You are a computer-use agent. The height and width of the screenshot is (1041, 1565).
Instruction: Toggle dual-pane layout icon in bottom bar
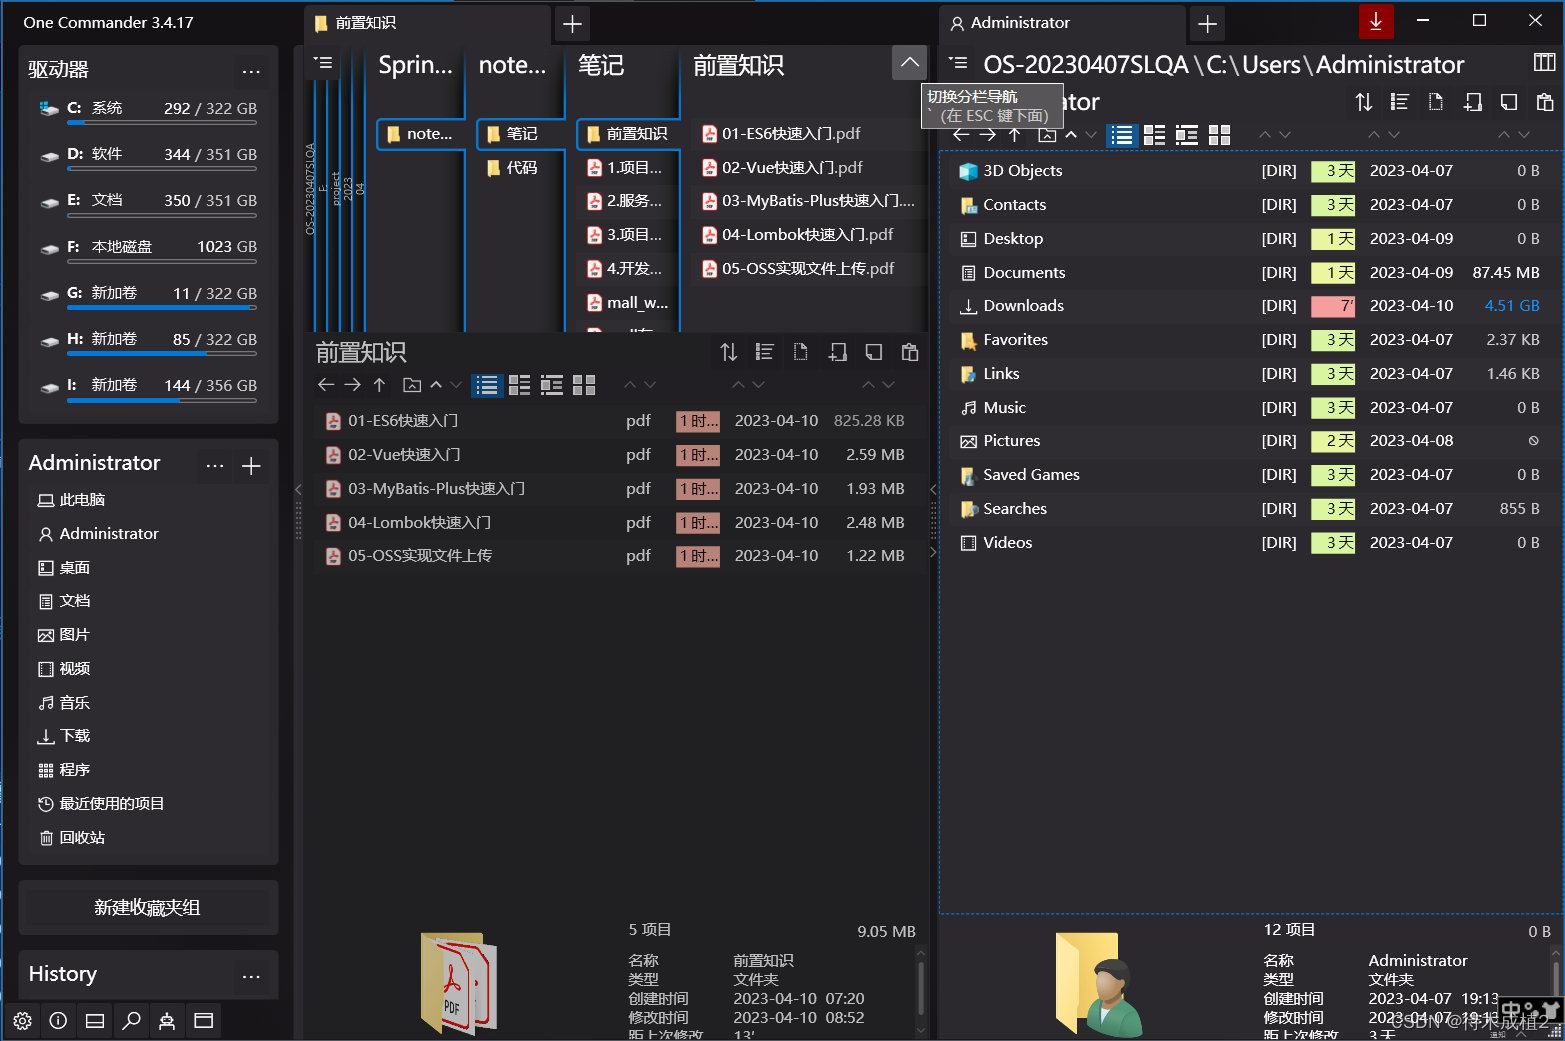[95, 1021]
